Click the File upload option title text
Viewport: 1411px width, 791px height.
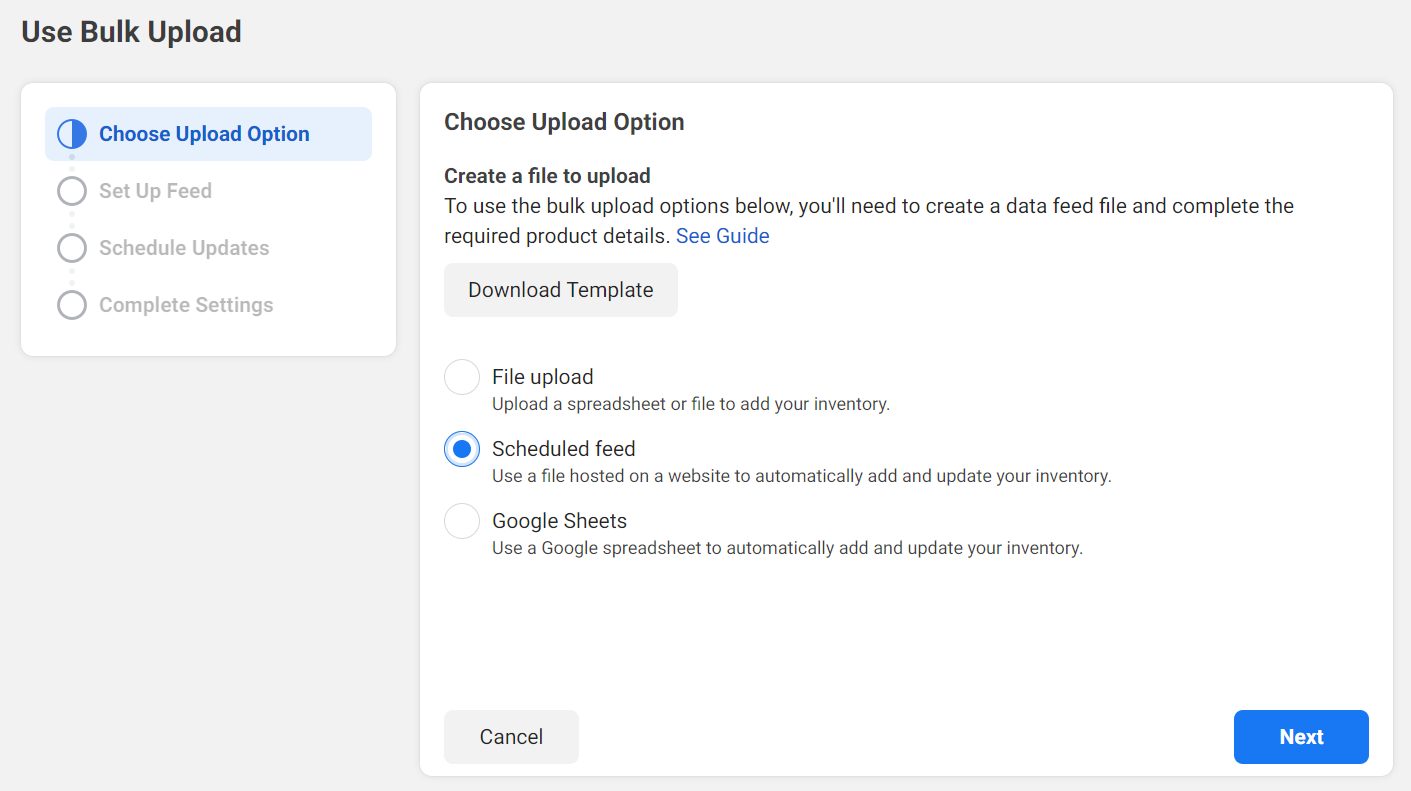pos(542,377)
